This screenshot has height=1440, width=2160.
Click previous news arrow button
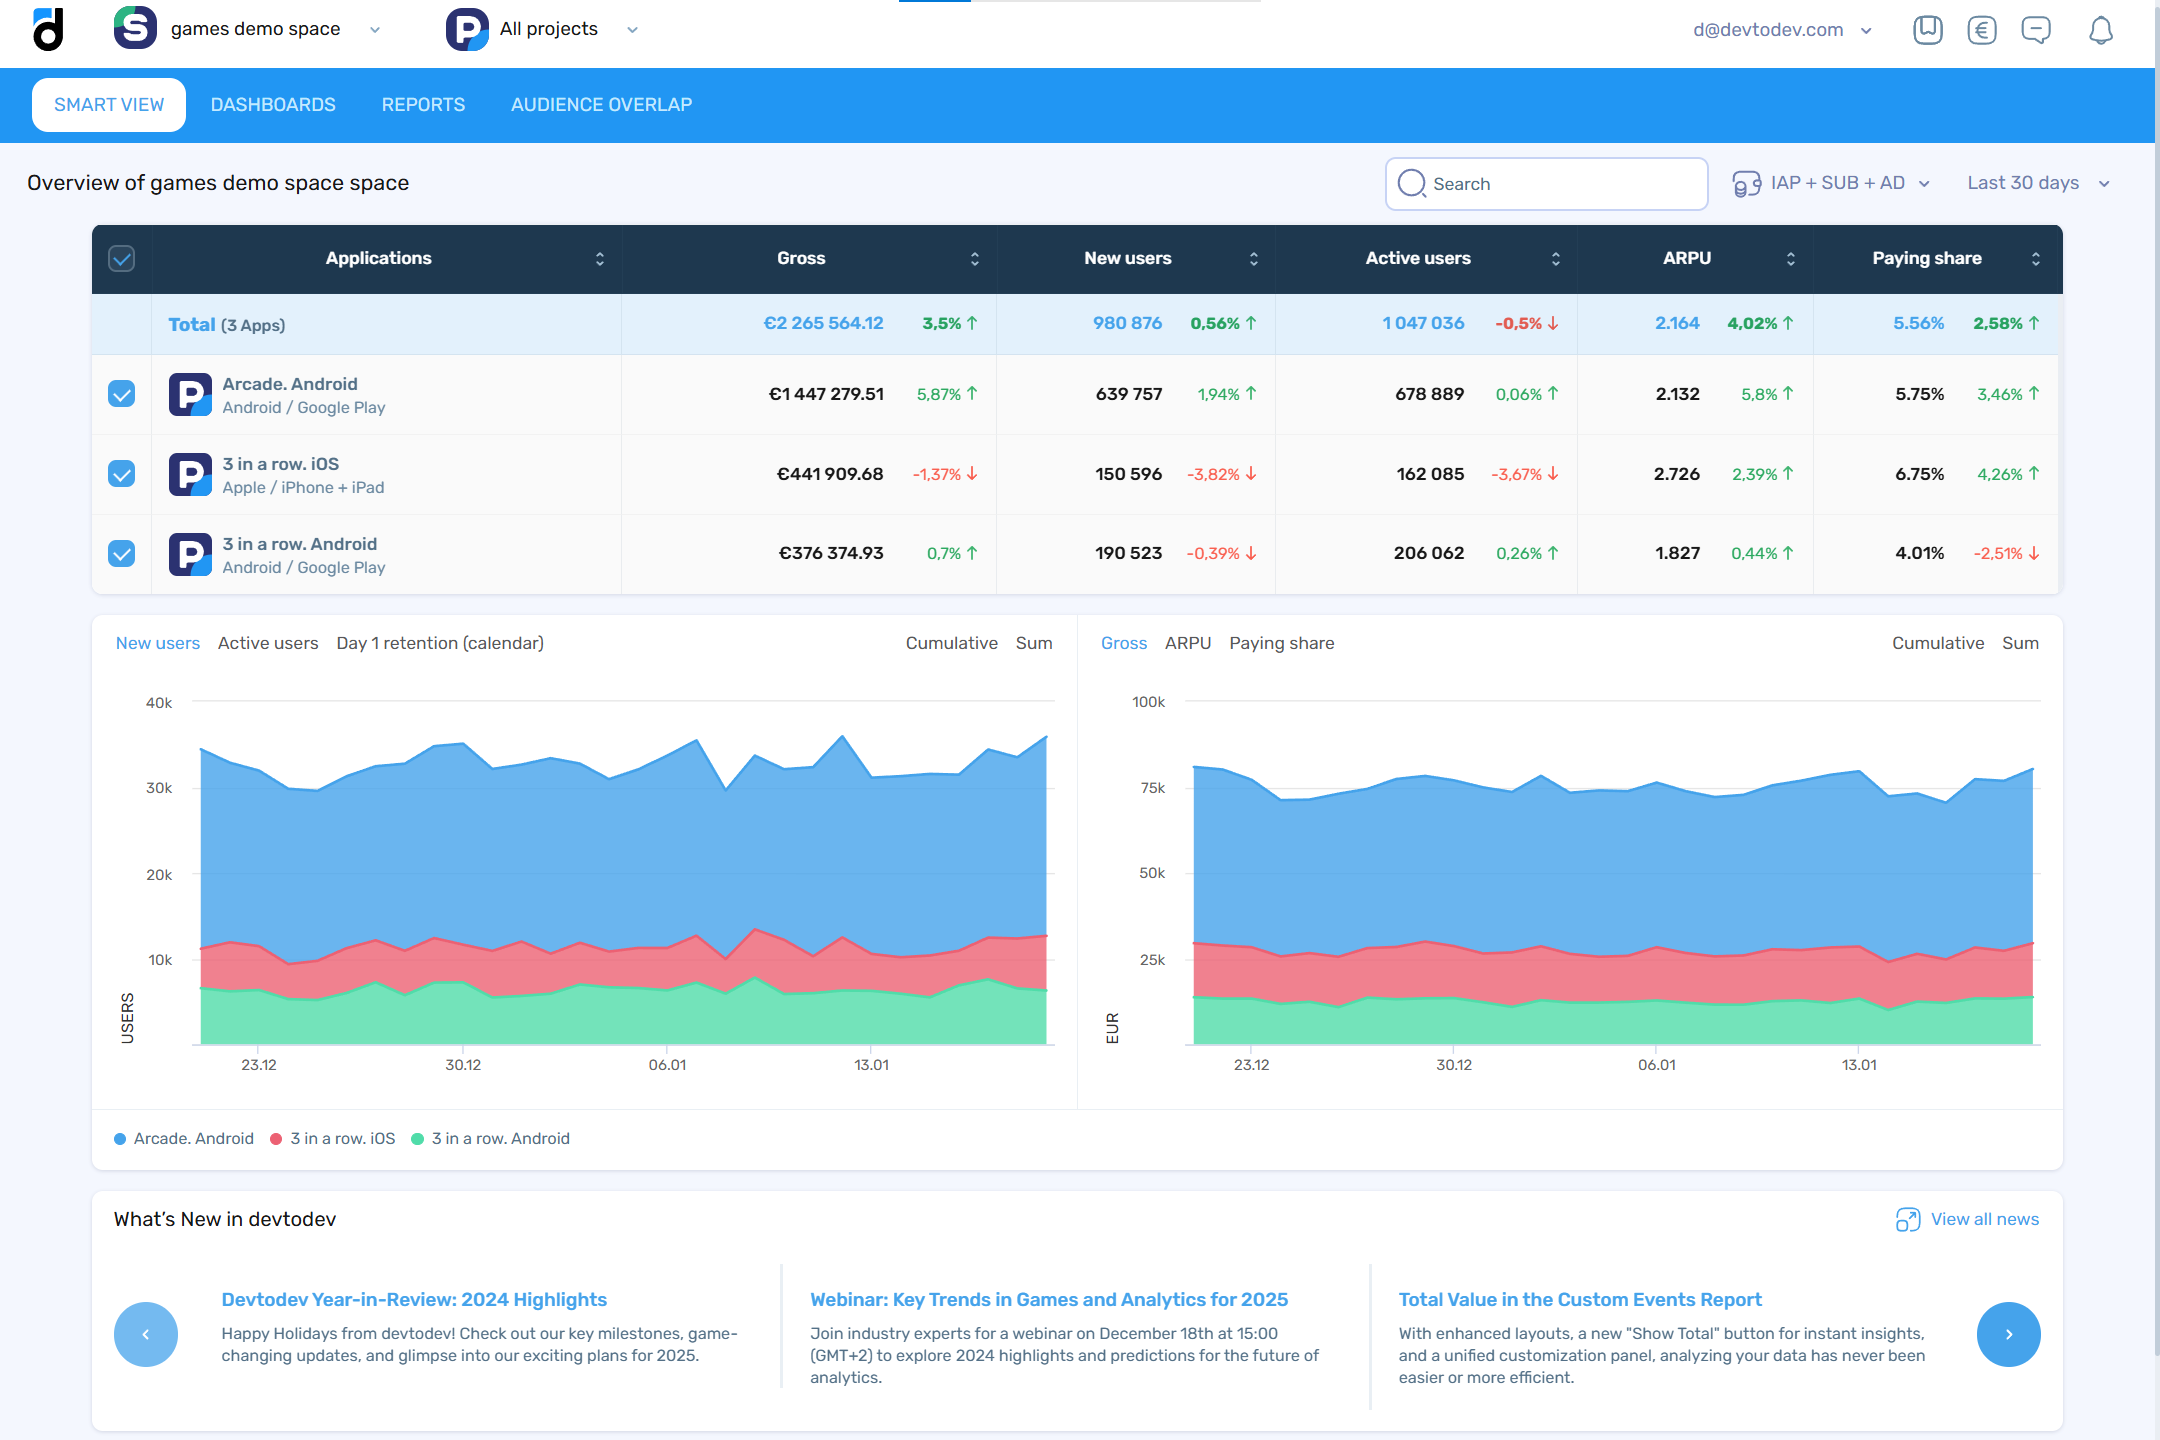(x=146, y=1334)
